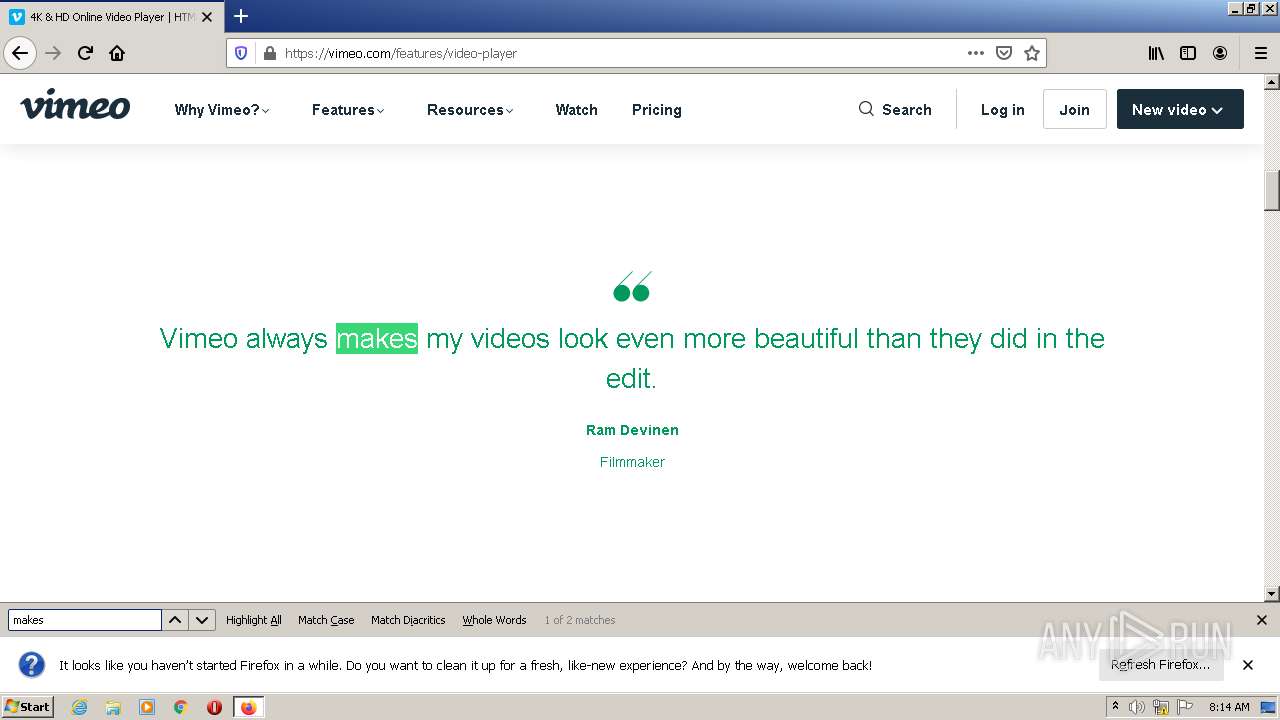This screenshot has width=1280, height=720.
Task: Open the Firefox home page
Action: [x=117, y=53]
